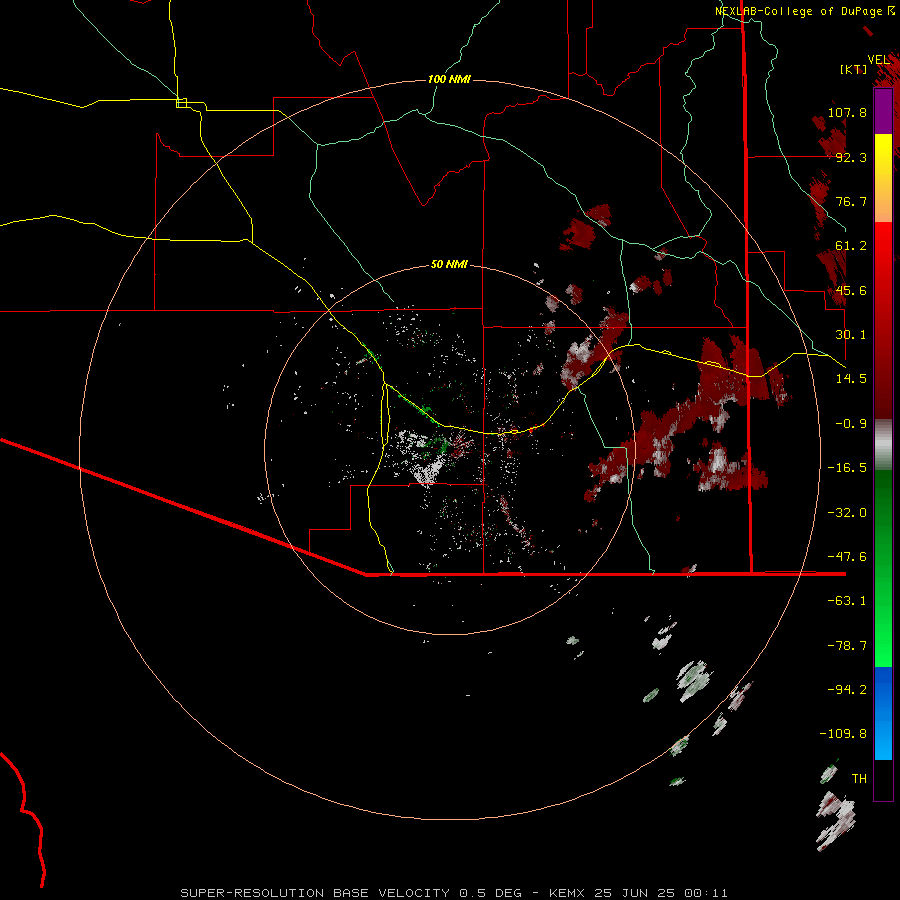The height and width of the screenshot is (900, 900).
Task: Click the -16.5 velocity scale value
Action: 847,468
